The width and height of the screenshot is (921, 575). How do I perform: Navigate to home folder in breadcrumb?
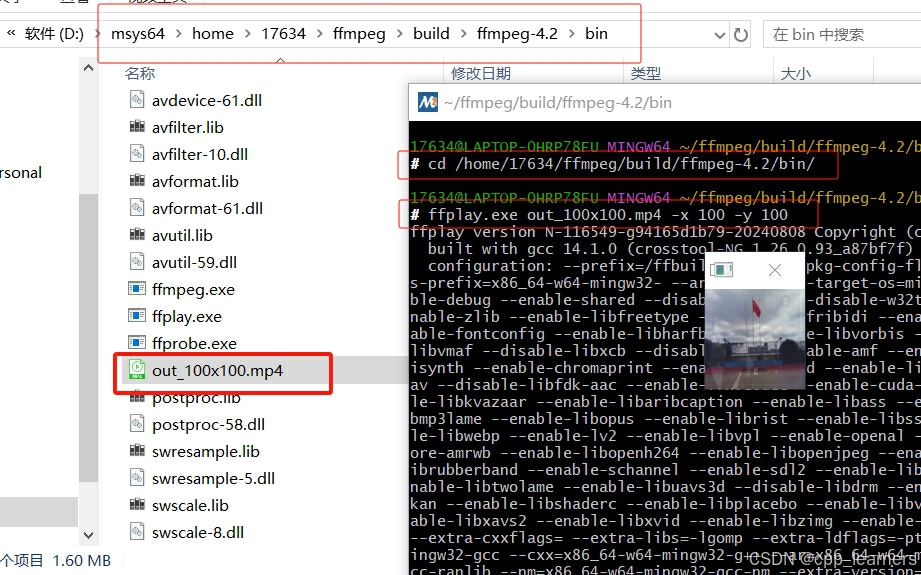click(213, 34)
